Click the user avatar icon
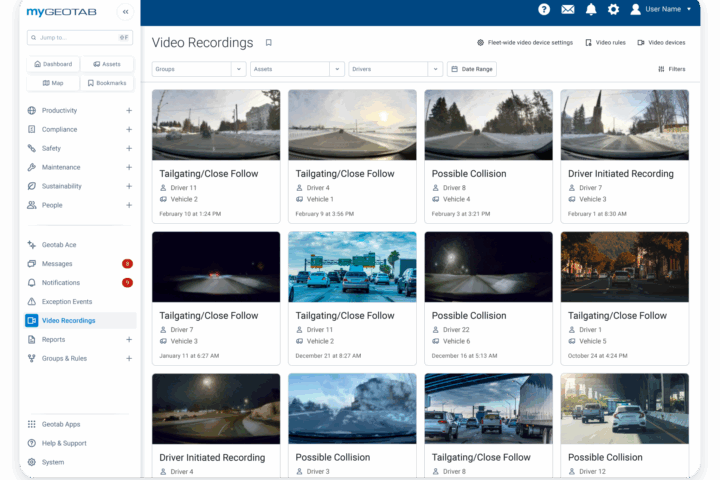720x480 pixels. [x=636, y=9]
